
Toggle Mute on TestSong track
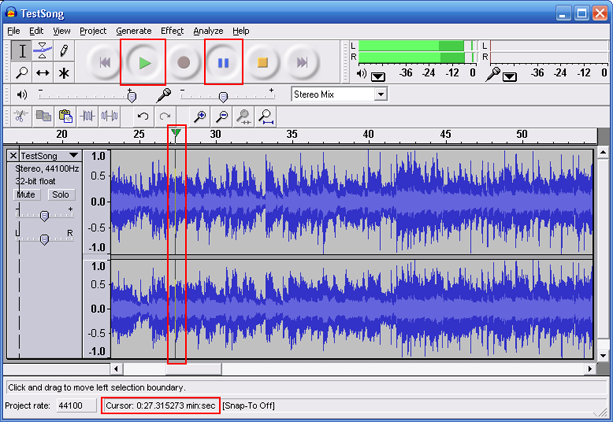pyautogui.click(x=26, y=194)
